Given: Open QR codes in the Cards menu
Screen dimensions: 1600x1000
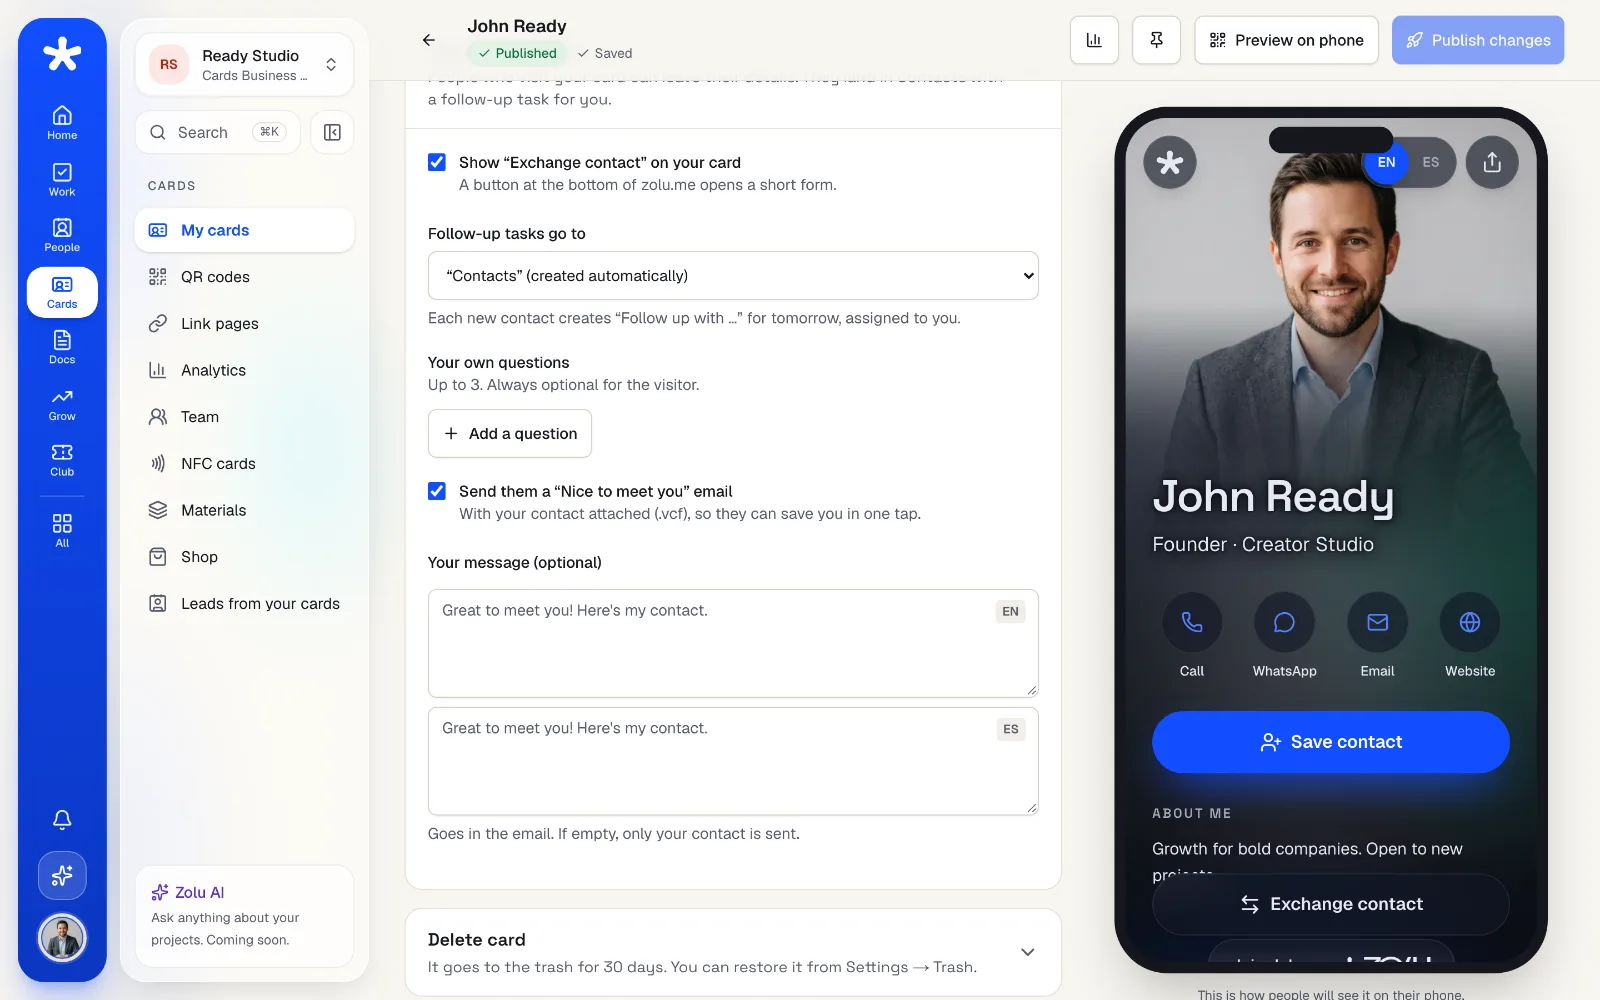Looking at the screenshot, I should [244, 277].
